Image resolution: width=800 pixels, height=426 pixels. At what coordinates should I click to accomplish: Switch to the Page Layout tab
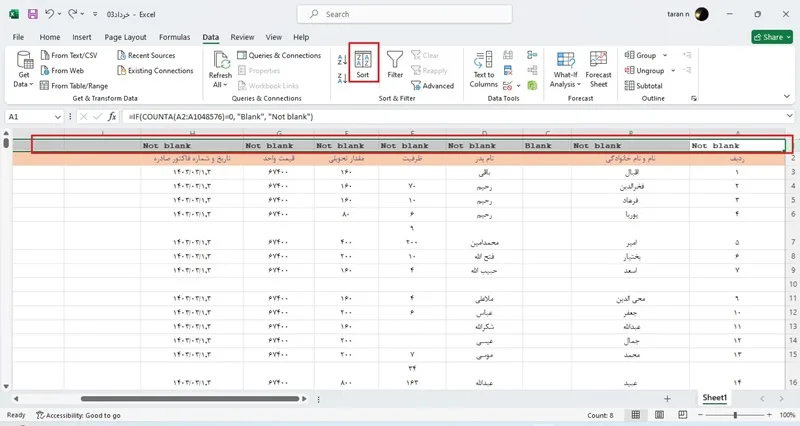125,37
